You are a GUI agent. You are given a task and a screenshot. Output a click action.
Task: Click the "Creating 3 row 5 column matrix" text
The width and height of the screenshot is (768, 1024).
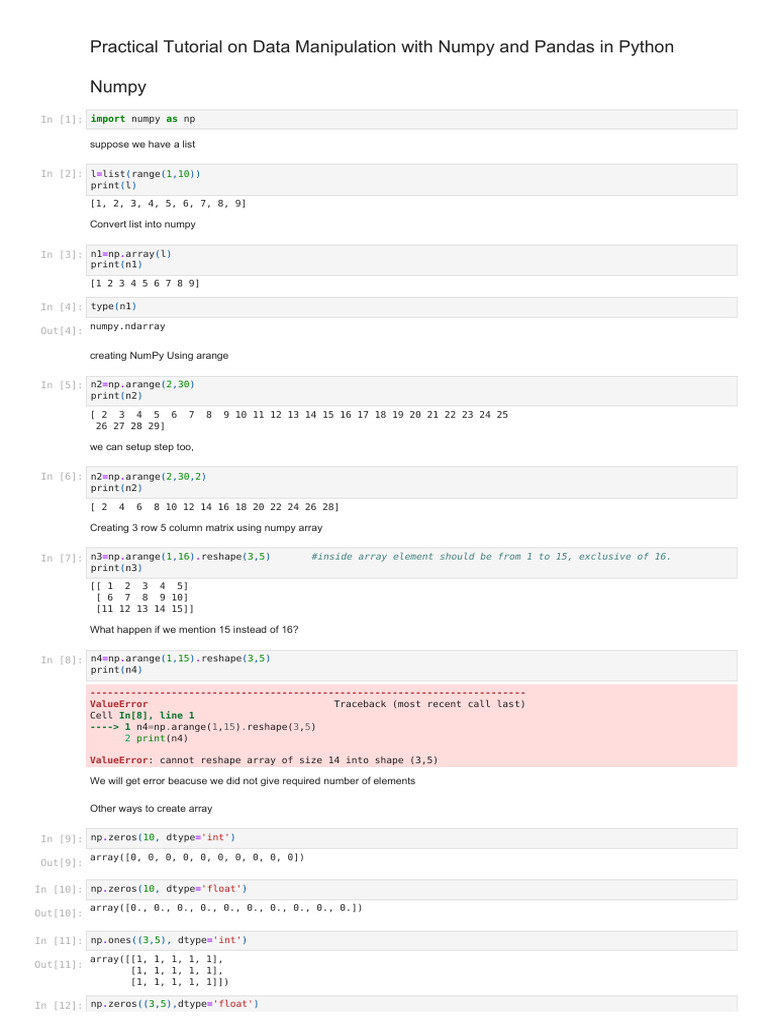pyautogui.click(x=206, y=528)
